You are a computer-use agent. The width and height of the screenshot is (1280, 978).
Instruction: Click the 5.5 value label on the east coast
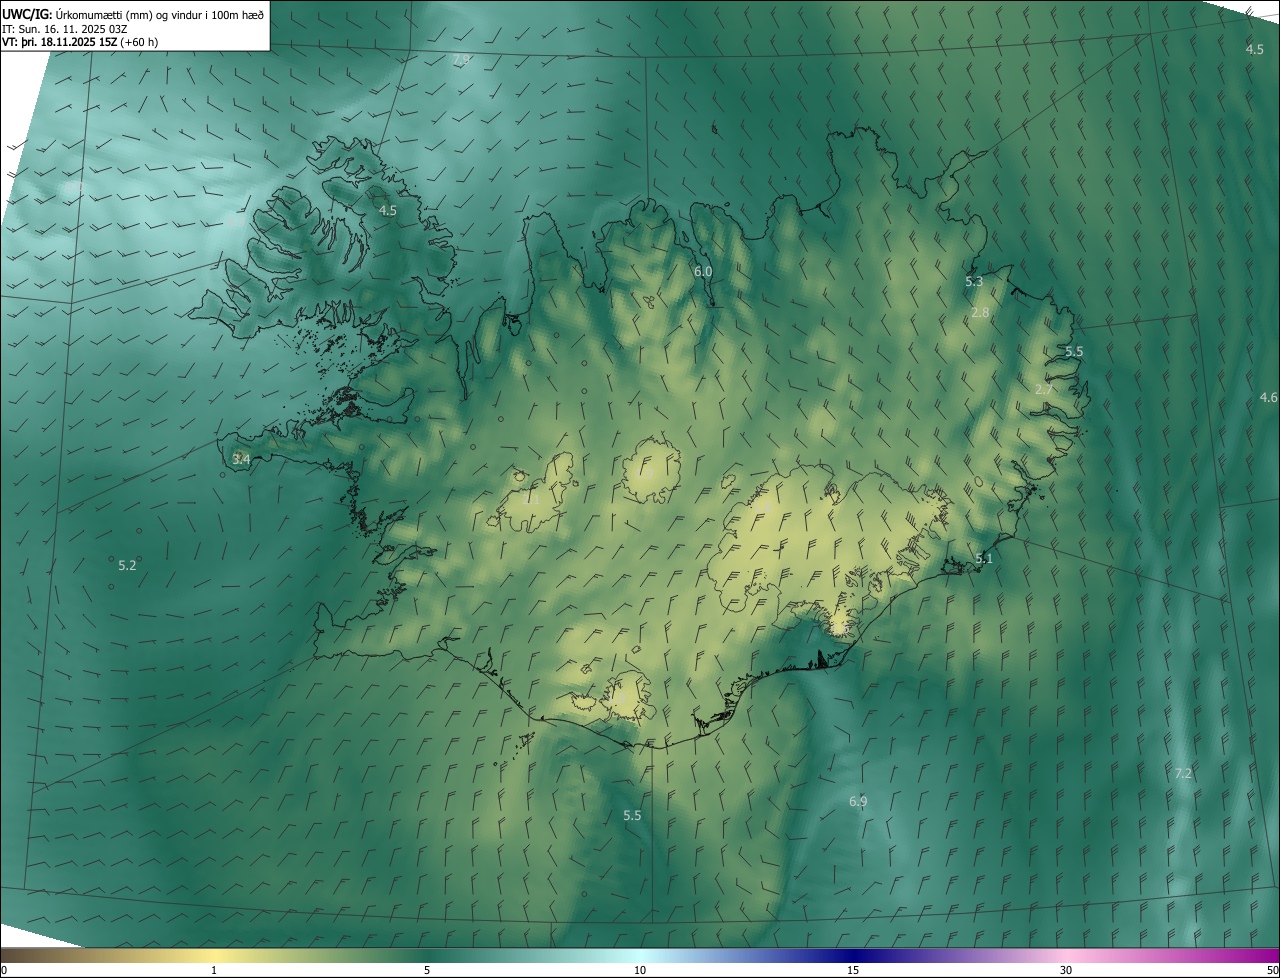[1074, 352]
